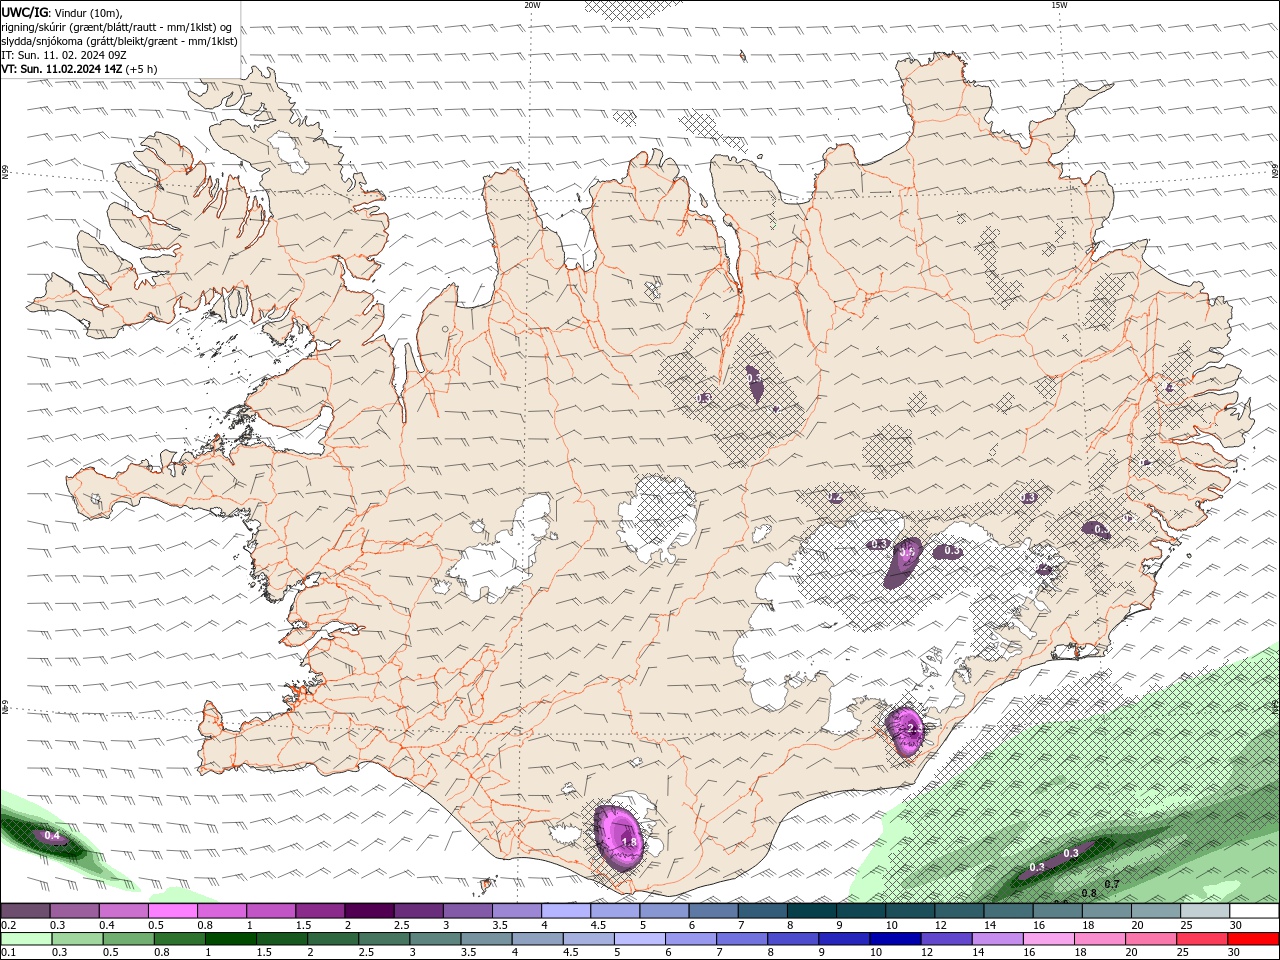
Task: Click the deep blue 10 swatch on rain scale
Action: (894, 939)
